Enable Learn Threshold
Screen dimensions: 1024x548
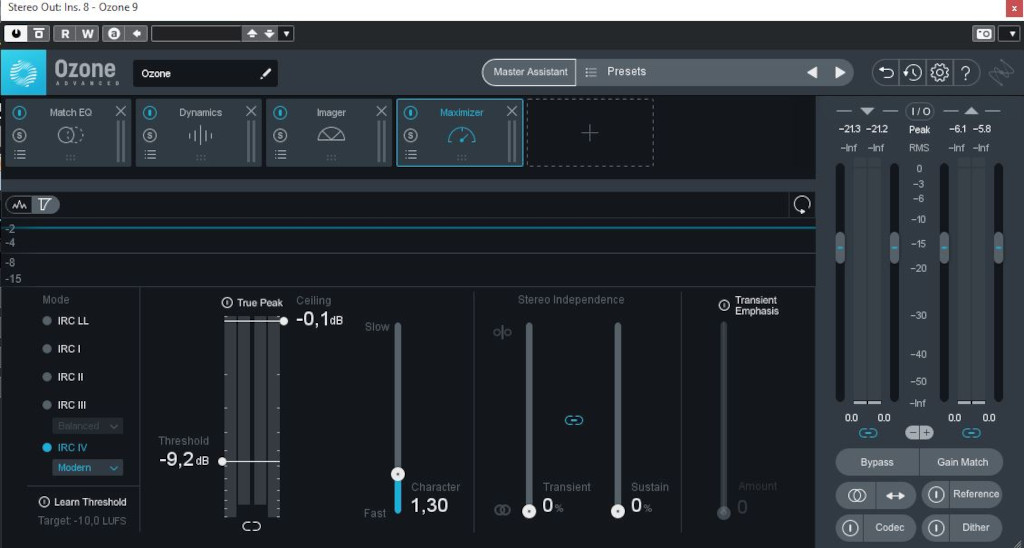(82, 502)
